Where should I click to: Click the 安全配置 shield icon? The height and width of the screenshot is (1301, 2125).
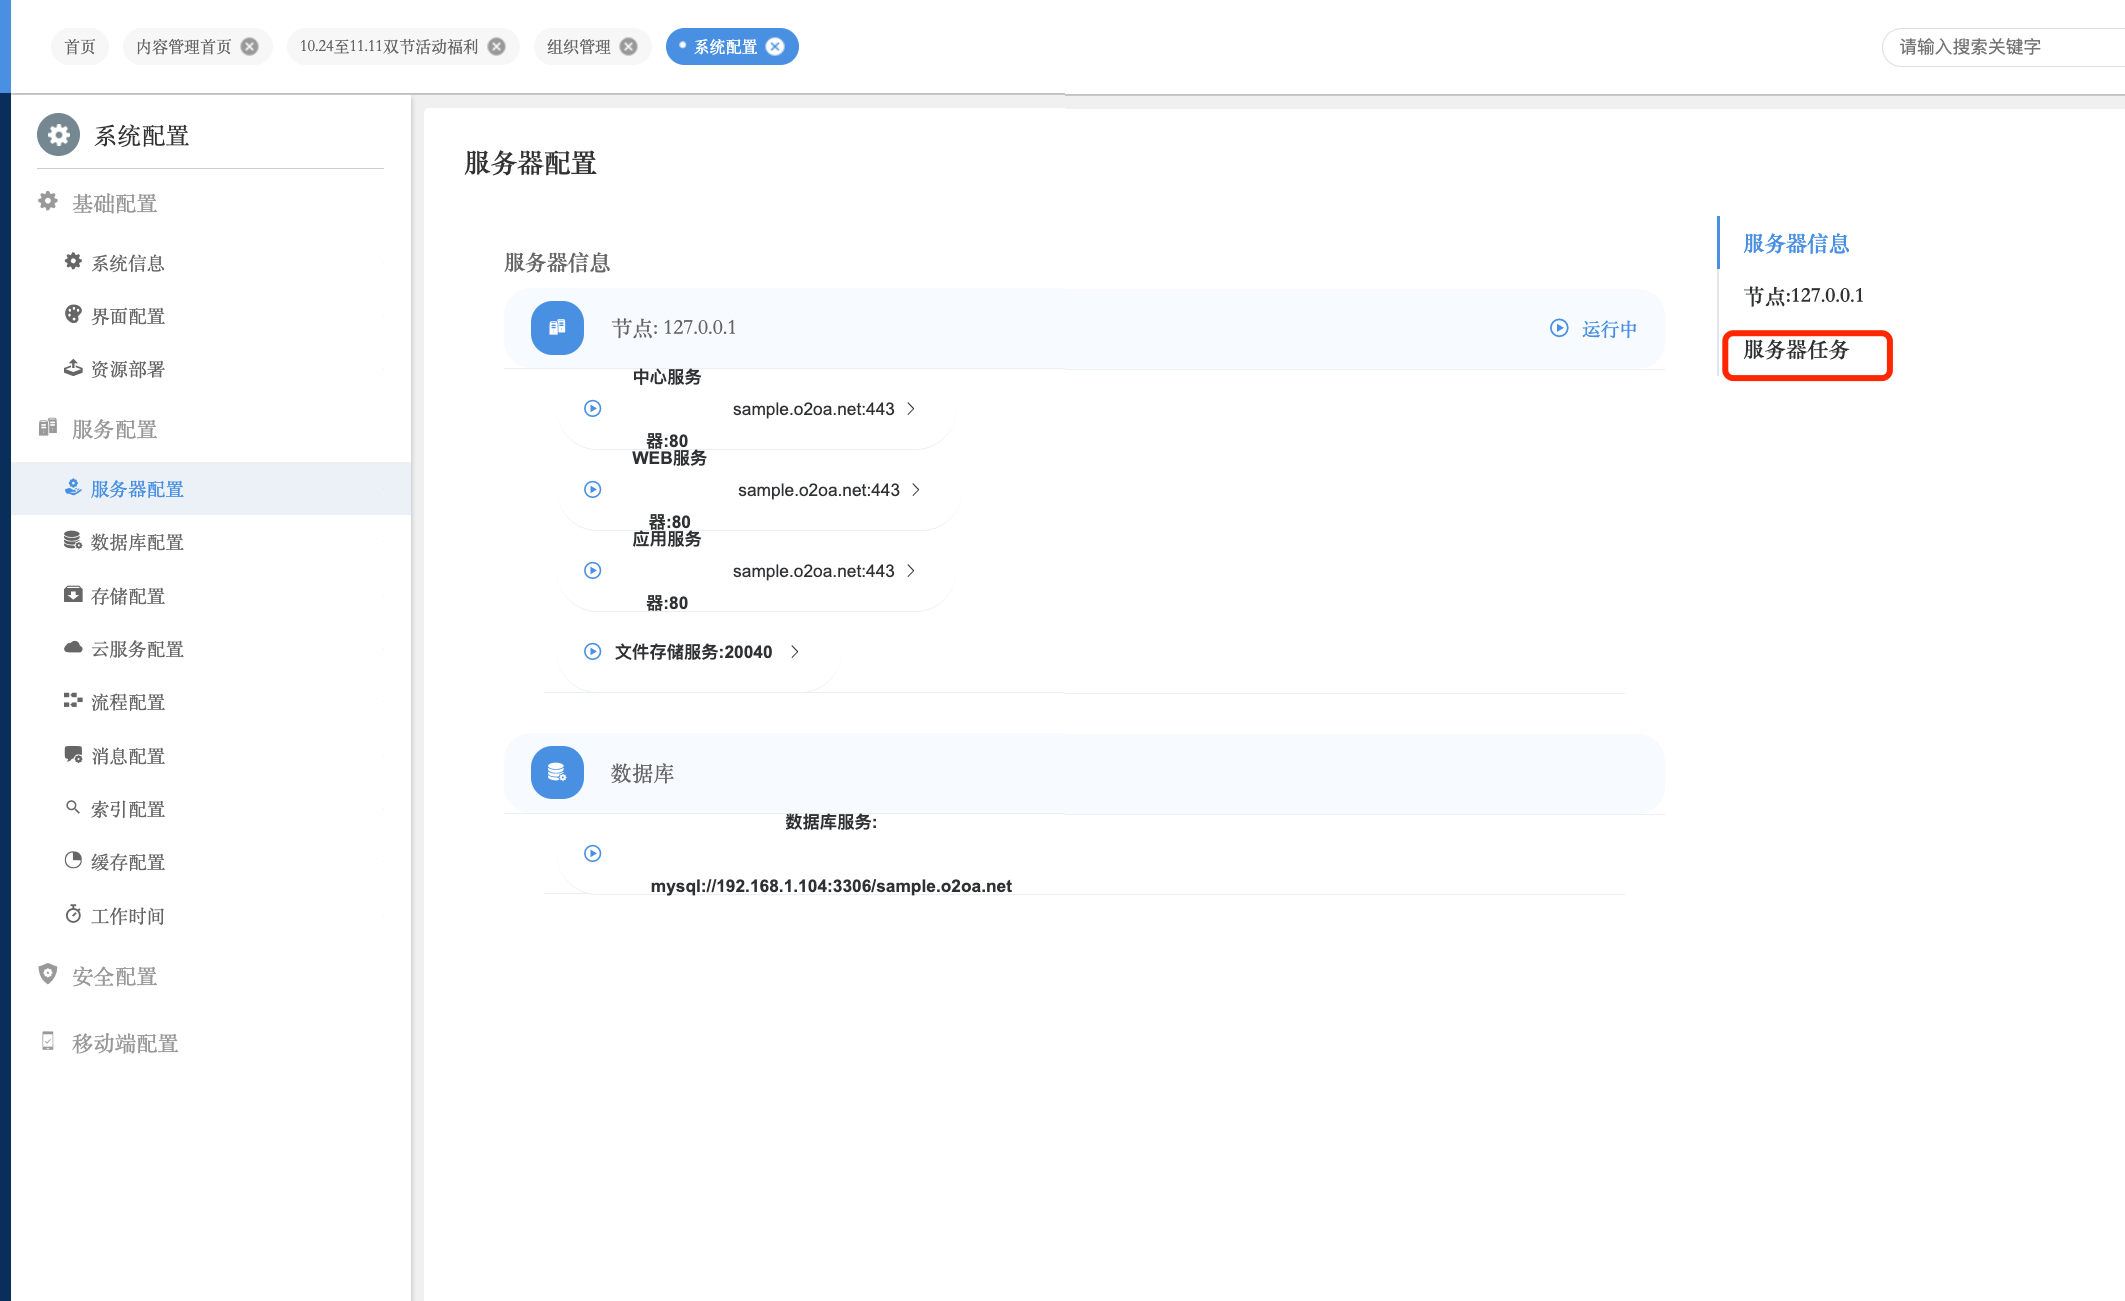click(x=47, y=974)
